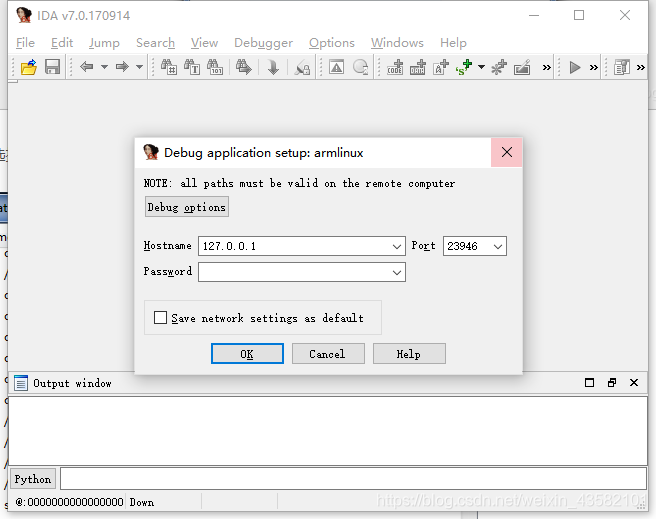Open file with the folder toolbar icon
The width and height of the screenshot is (656, 519).
tap(29, 67)
